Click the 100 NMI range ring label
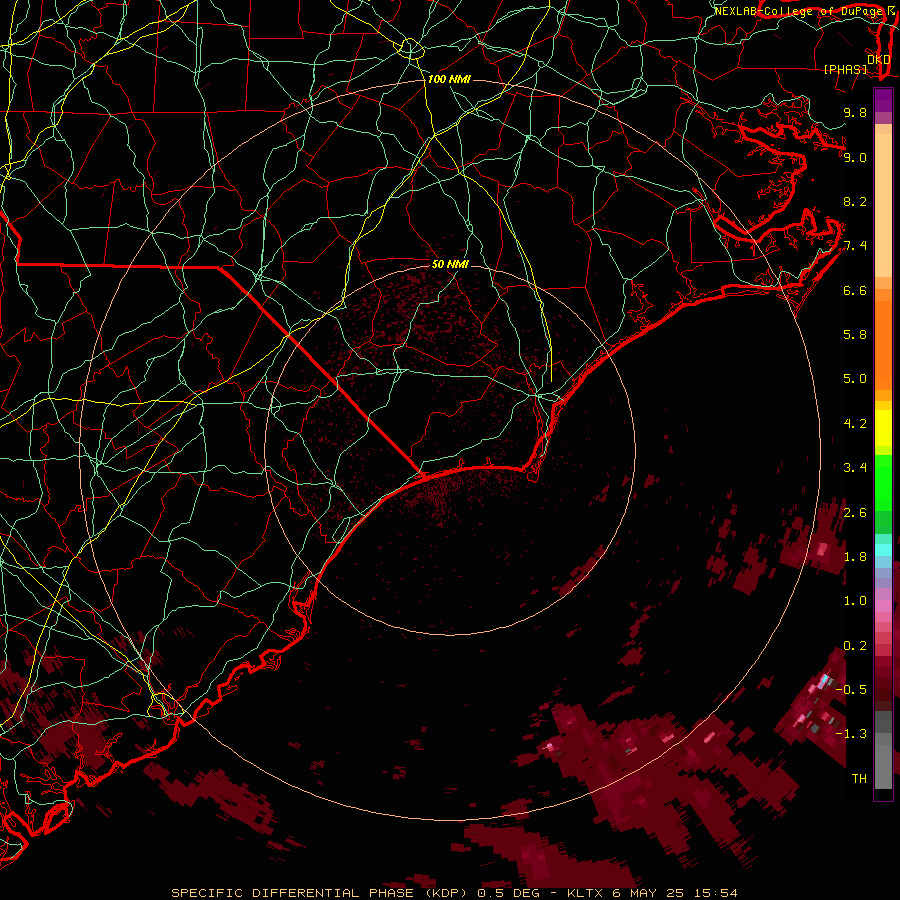Image resolution: width=900 pixels, height=900 pixels. click(449, 79)
